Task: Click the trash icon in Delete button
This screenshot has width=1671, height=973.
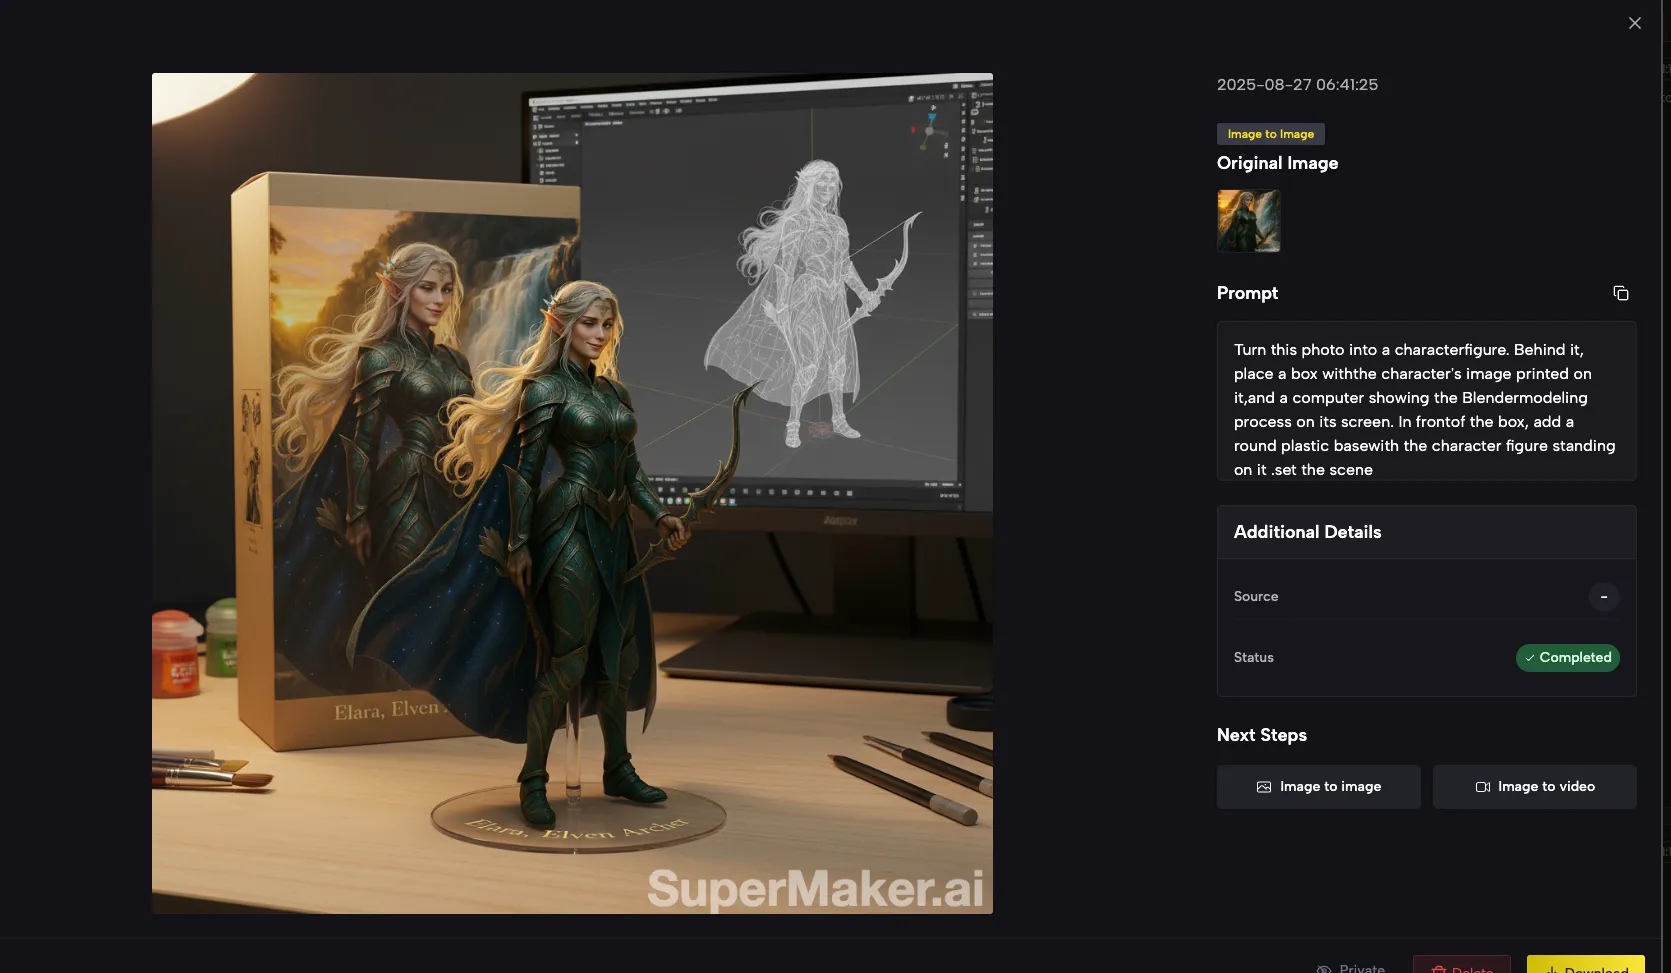Action: (x=1438, y=969)
